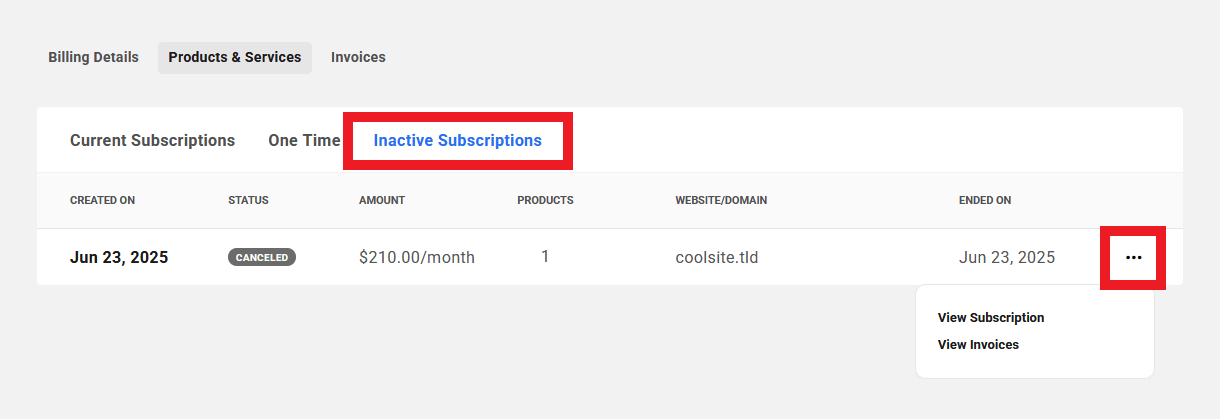This screenshot has width=1220, height=419.
Task: Show Current Subscriptions list
Action: [x=152, y=140]
